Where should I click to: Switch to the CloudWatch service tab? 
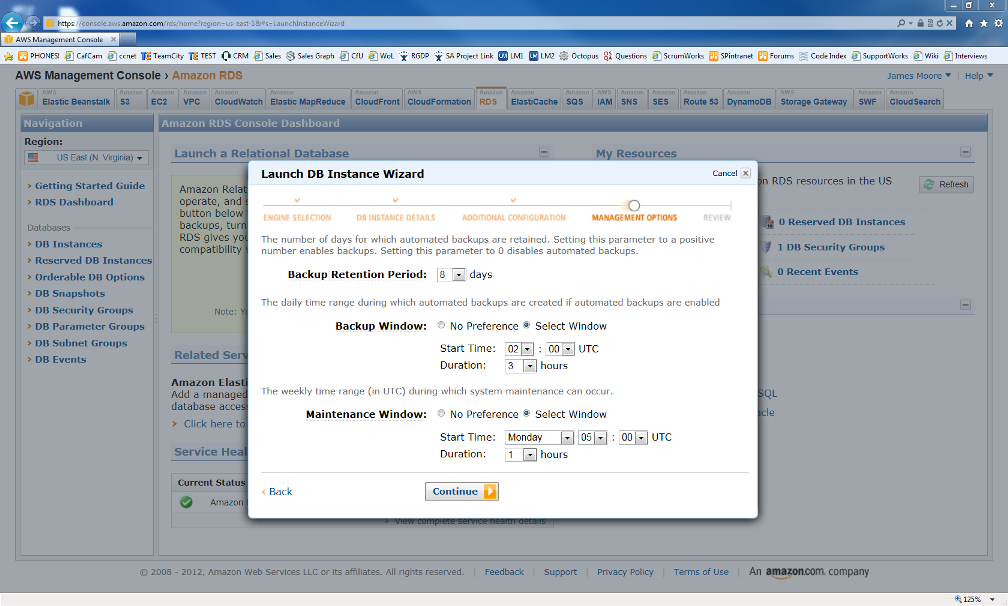pos(238,99)
